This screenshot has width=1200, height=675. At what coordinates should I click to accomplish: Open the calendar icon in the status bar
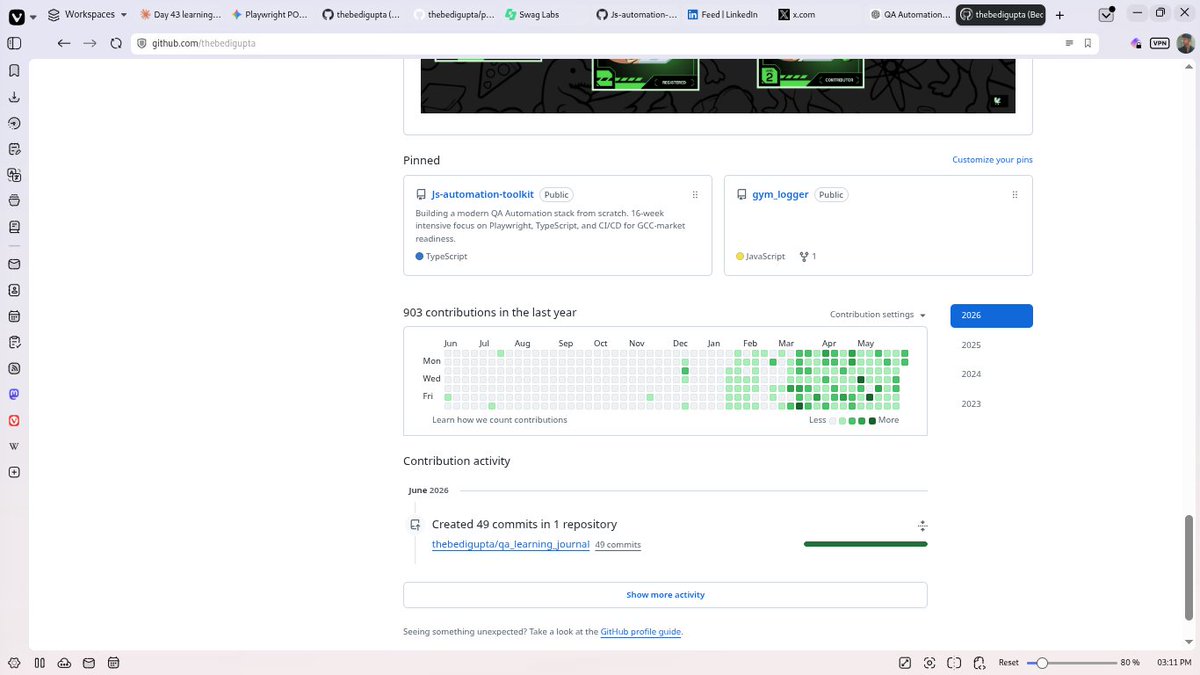(x=114, y=662)
